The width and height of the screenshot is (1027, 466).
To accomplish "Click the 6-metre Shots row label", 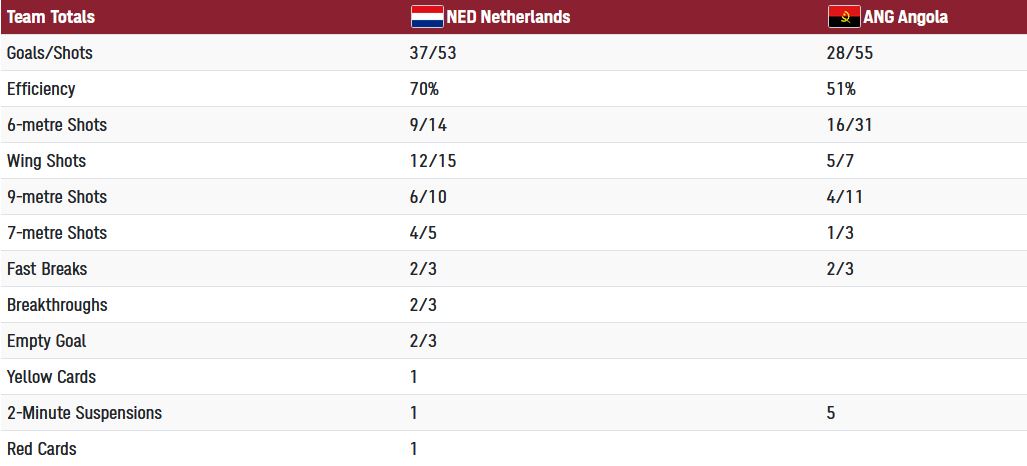I will [x=57, y=125].
